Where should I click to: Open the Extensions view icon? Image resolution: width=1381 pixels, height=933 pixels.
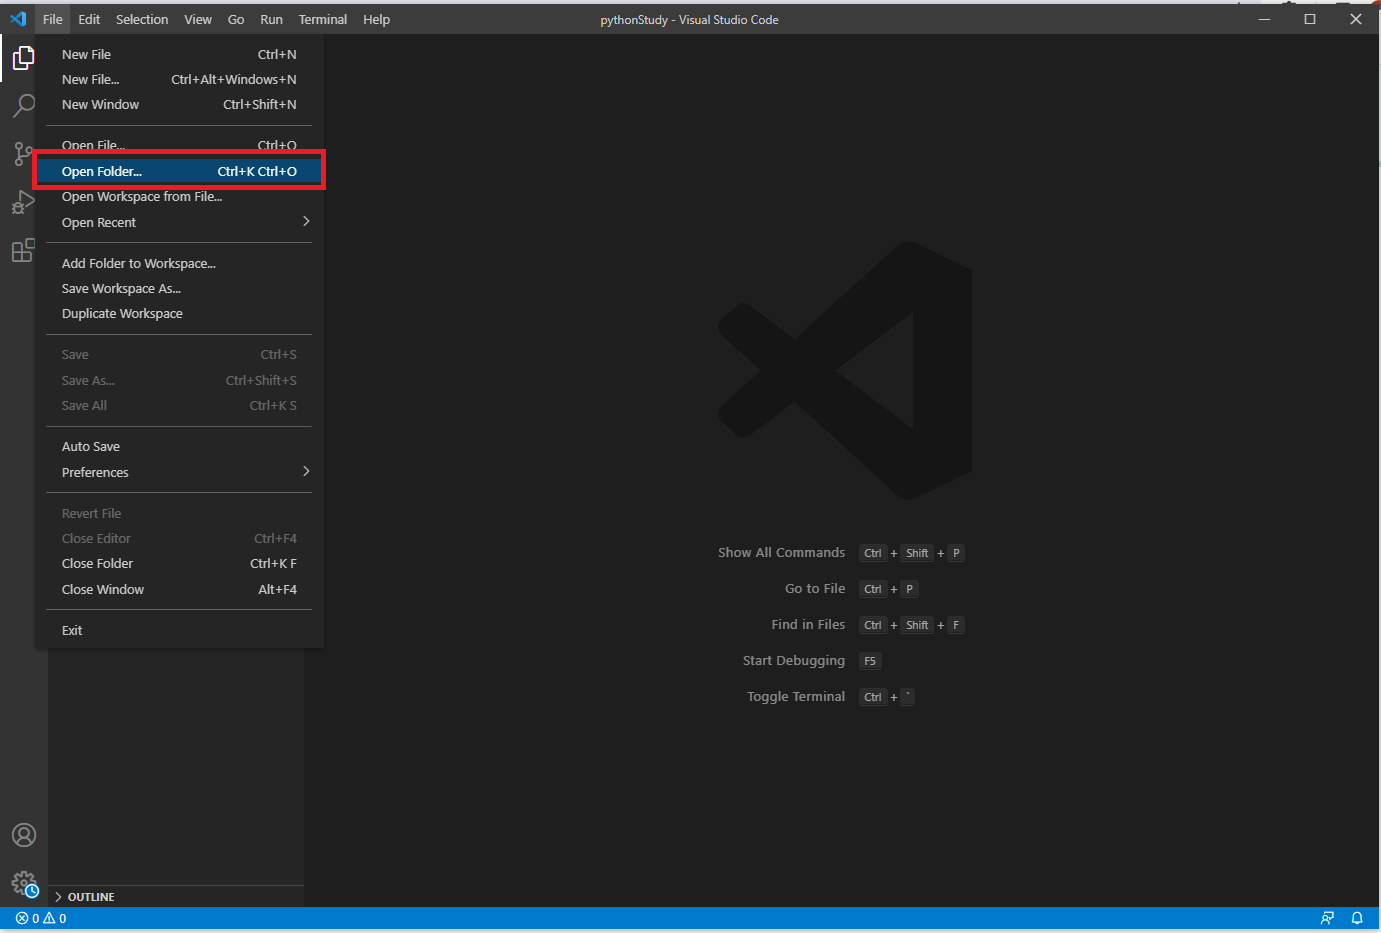tap(23, 250)
